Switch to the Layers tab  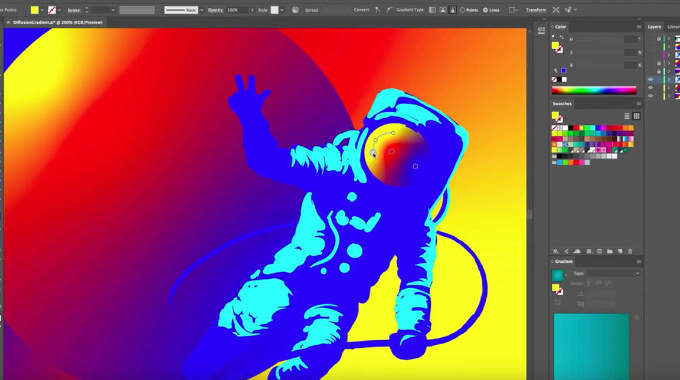pyautogui.click(x=654, y=27)
